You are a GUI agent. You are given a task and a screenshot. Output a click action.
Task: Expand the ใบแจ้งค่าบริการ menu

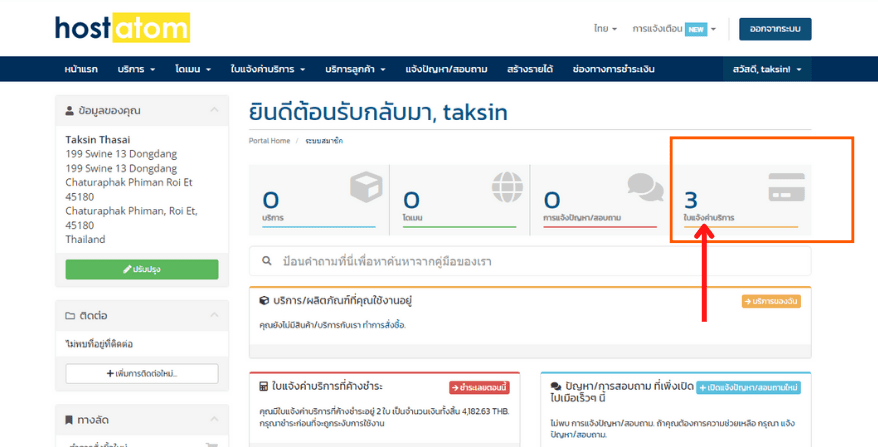[x=268, y=69]
